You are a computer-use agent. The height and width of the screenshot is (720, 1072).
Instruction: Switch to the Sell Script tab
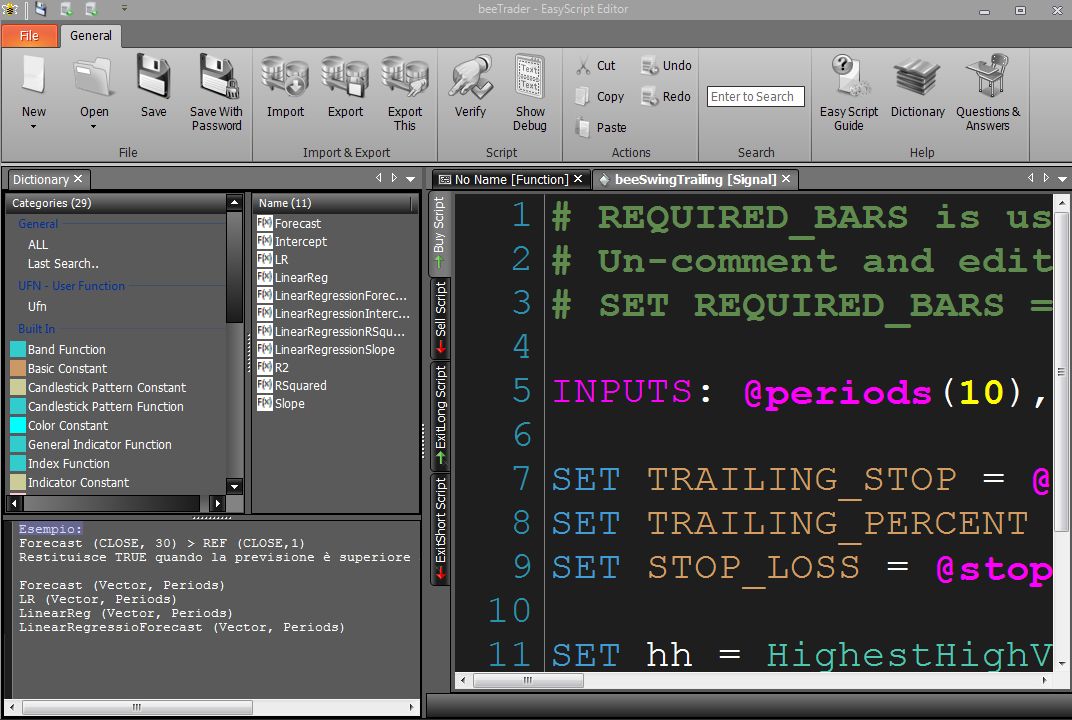(440, 319)
